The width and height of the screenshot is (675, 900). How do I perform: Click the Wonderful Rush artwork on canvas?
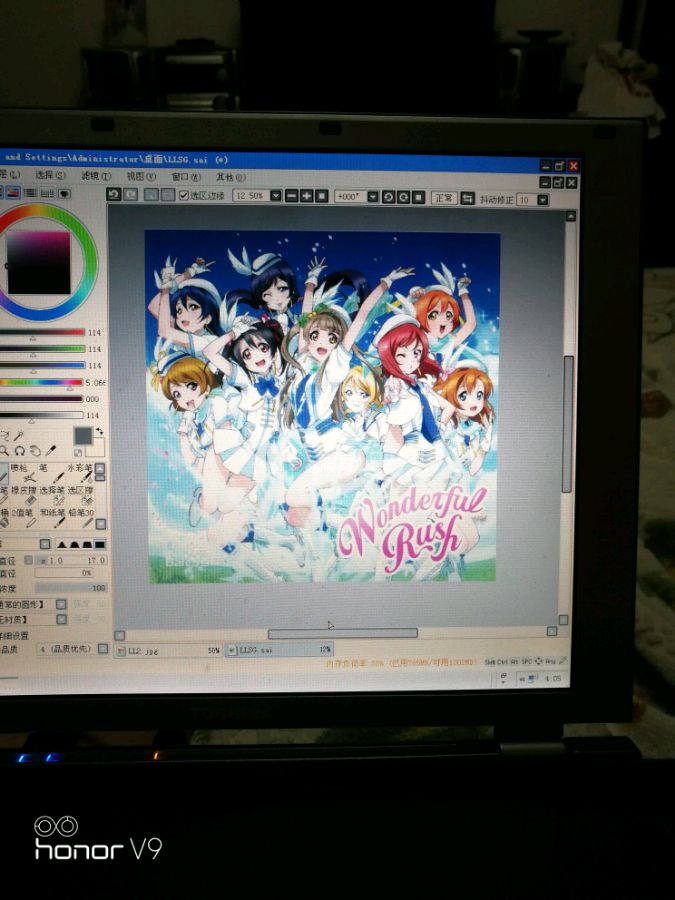point(323,406)
